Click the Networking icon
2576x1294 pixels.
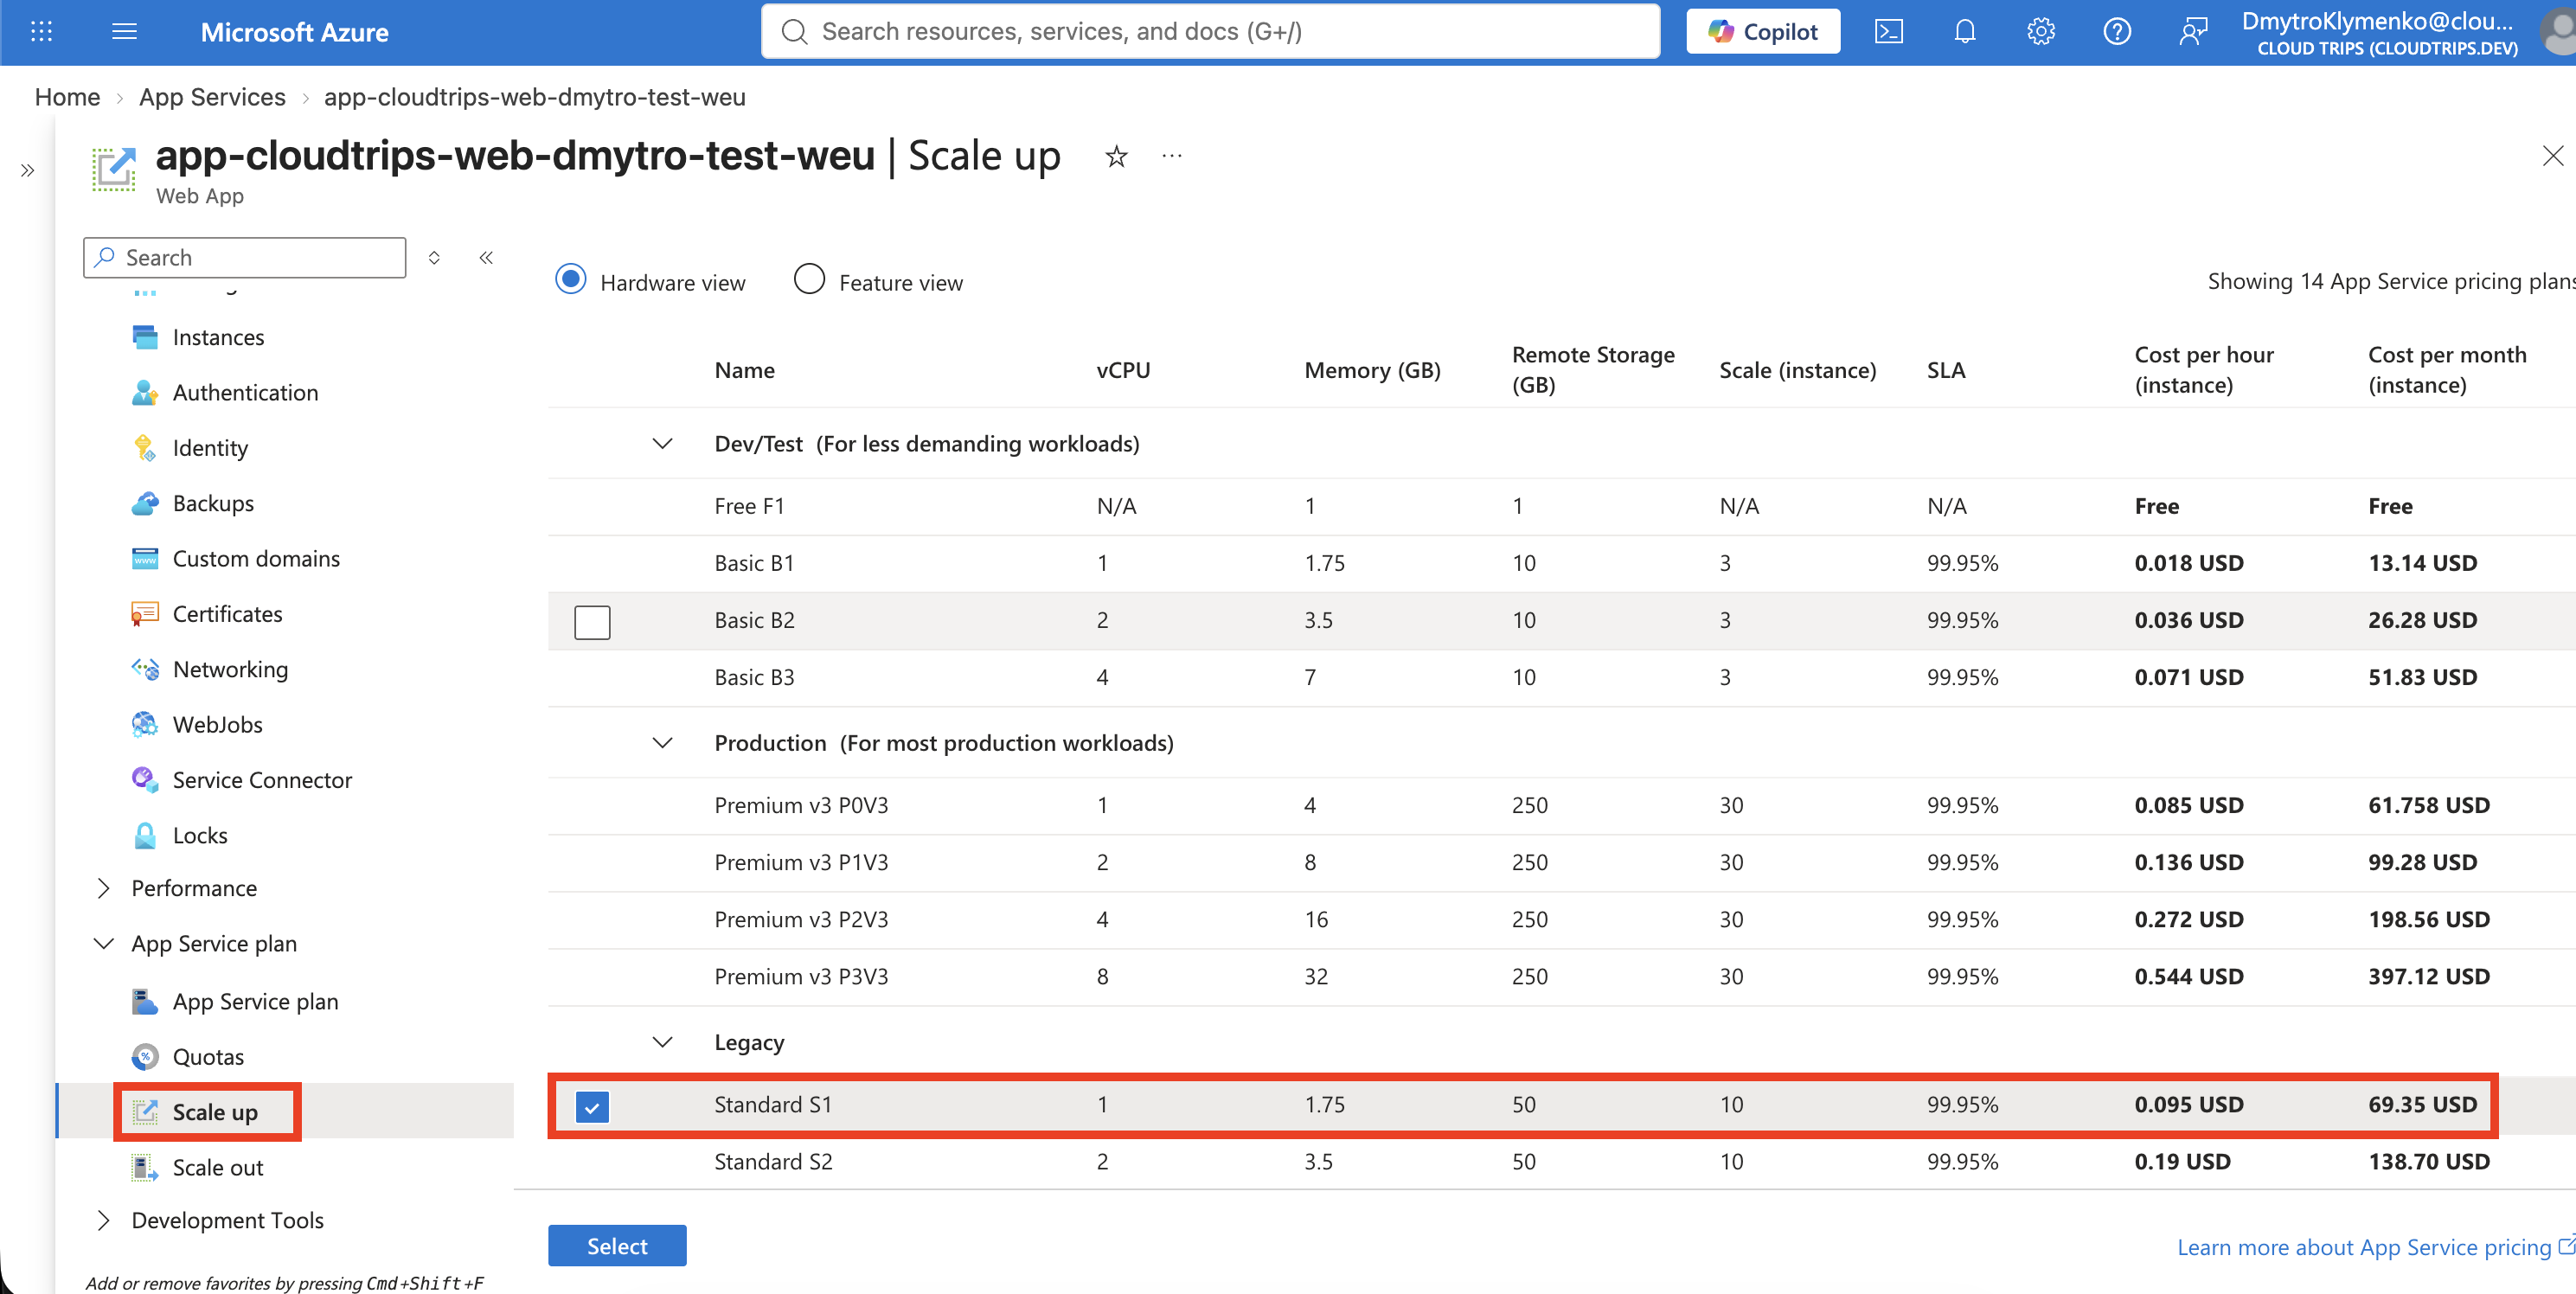click(145, 669)
